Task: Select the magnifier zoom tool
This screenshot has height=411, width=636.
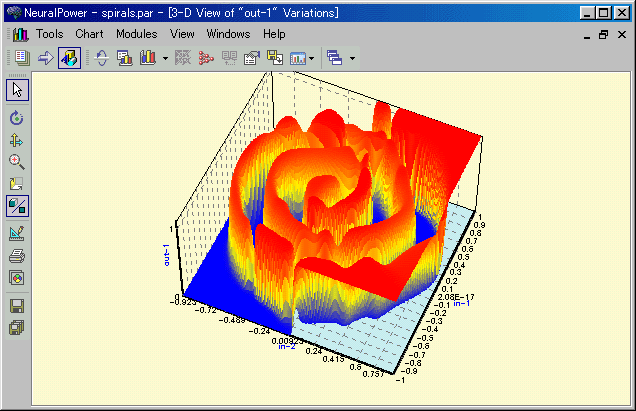Action: tap(17, 161)
